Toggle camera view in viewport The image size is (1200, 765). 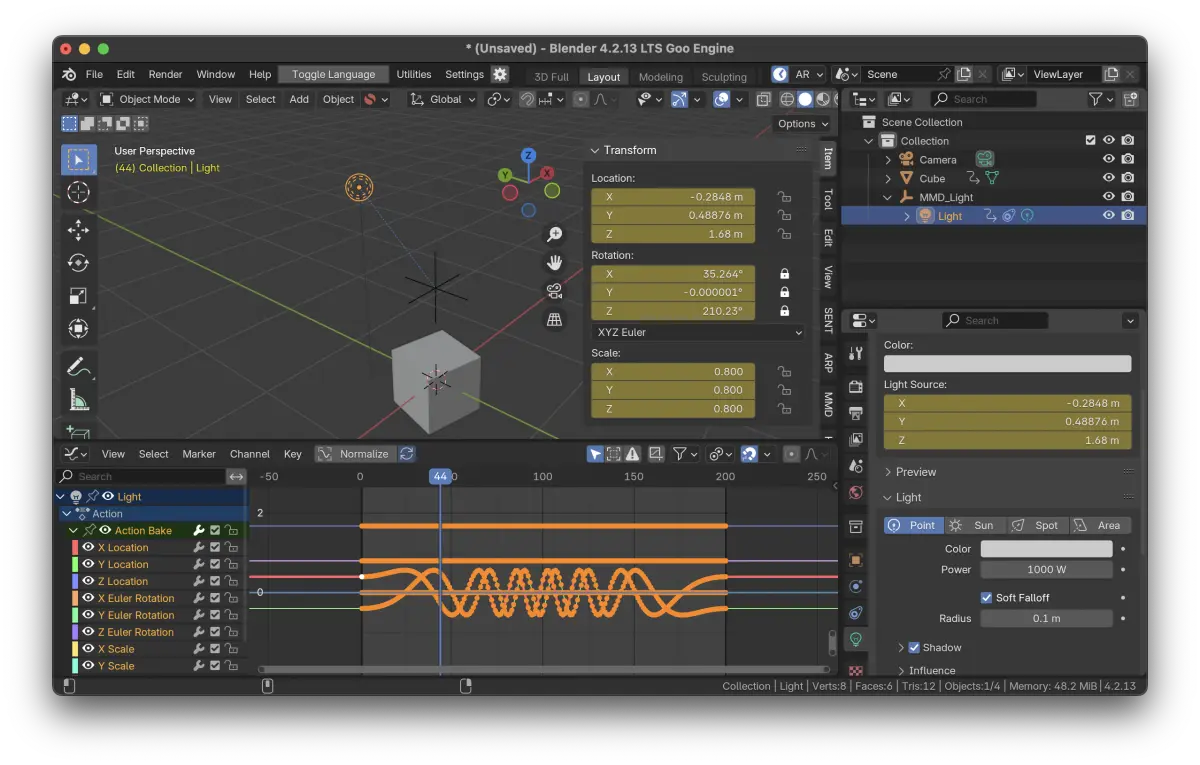click(554, 291)
